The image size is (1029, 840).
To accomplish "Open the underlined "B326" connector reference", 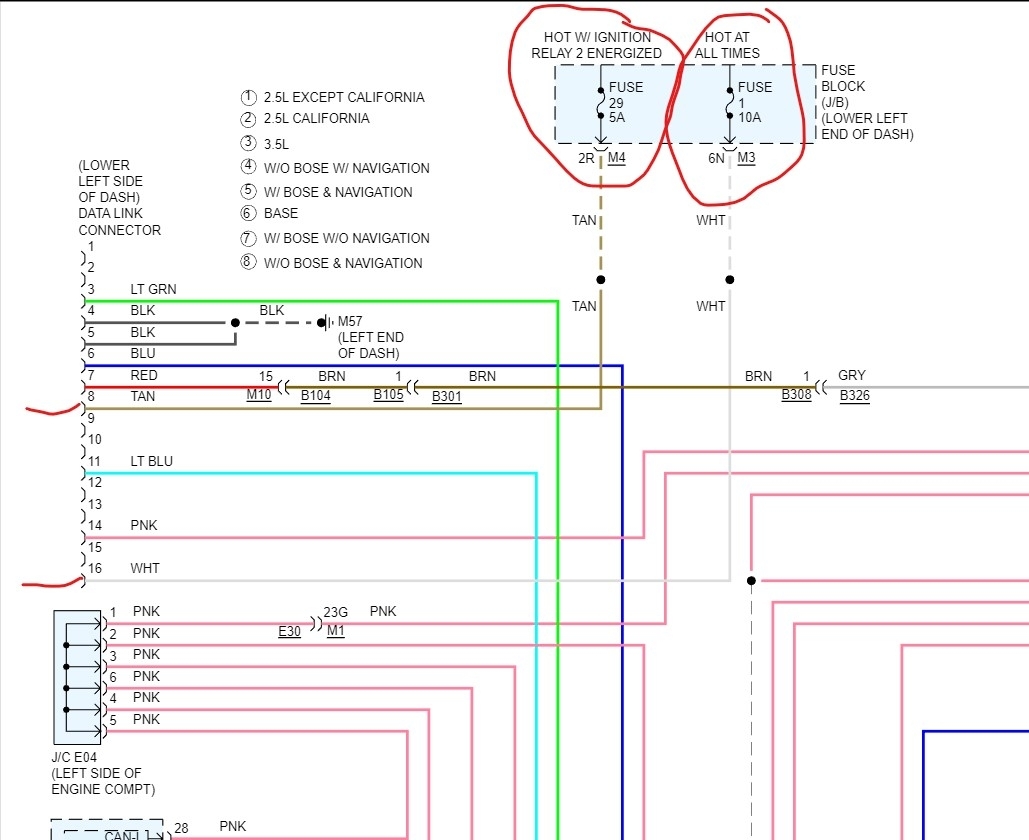I will click(855, 396).
